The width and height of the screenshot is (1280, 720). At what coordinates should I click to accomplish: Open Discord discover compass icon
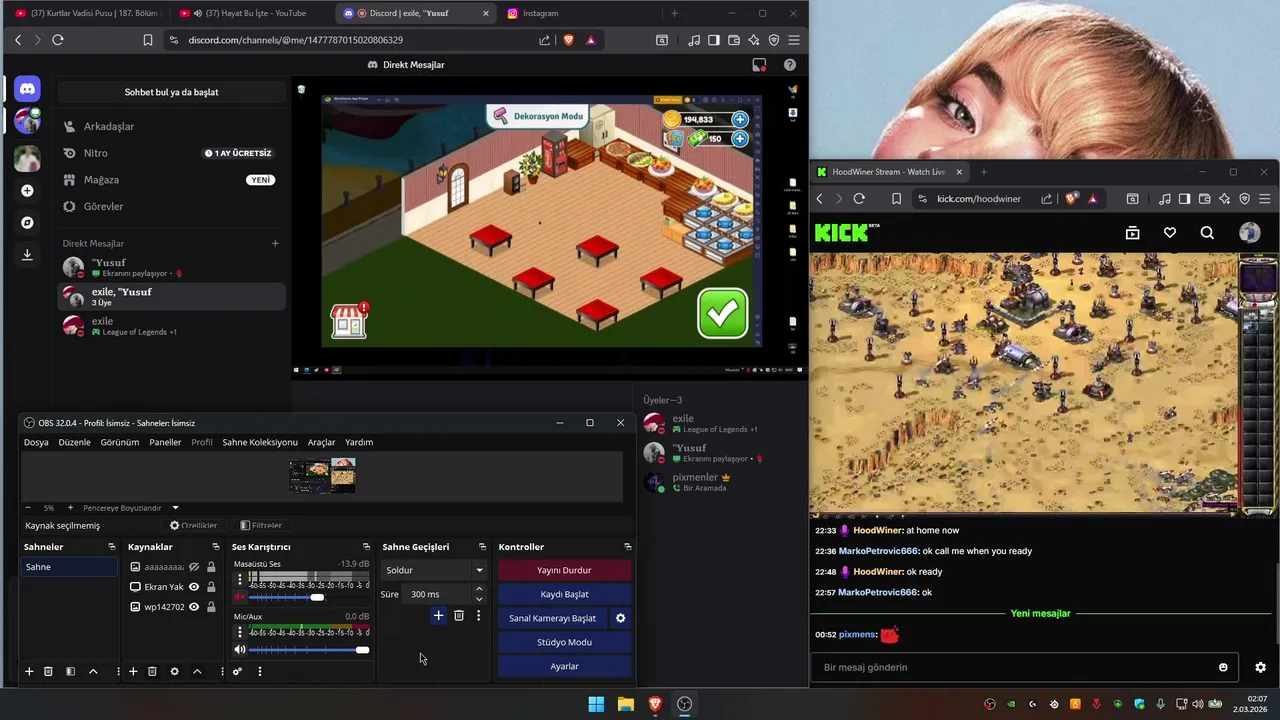tap(27, 222)
